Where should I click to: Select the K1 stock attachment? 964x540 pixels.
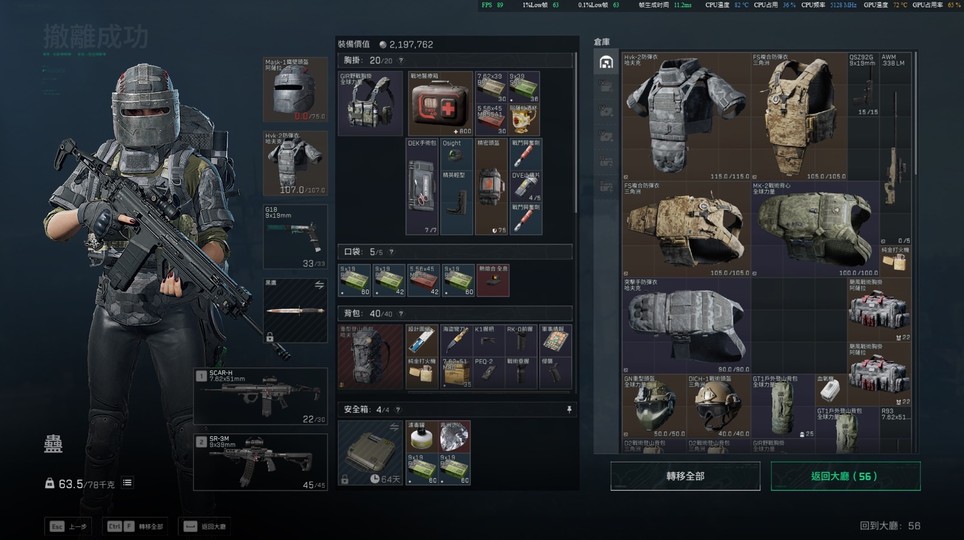pos(489,340)
